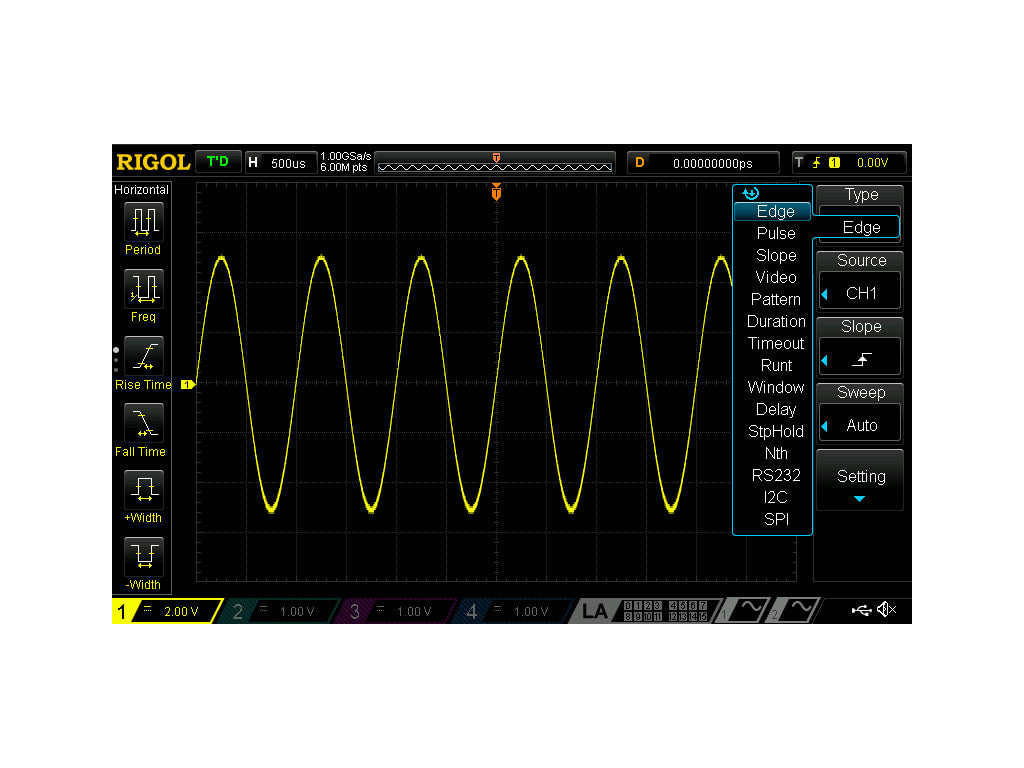
Task: Open the trigger Source CH1 selector
Action: (861, 293)
